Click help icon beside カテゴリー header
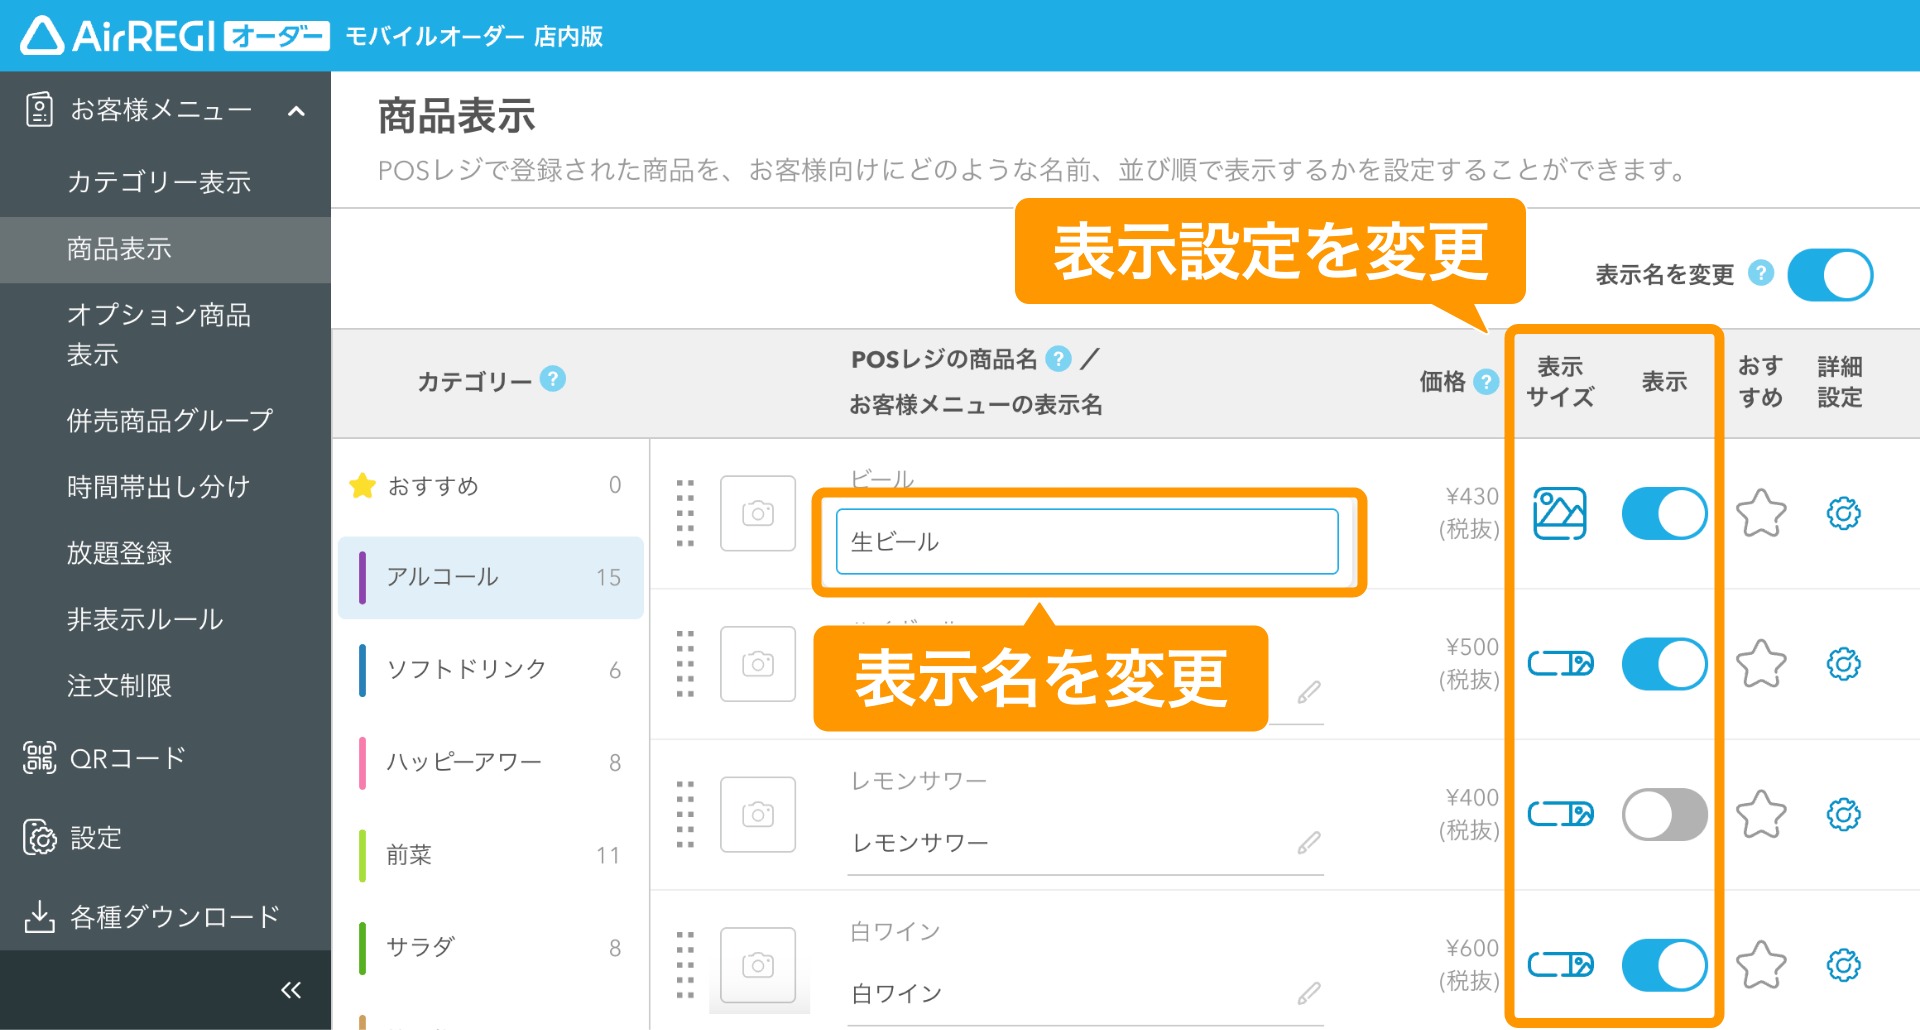 click(x=552, y=379)
